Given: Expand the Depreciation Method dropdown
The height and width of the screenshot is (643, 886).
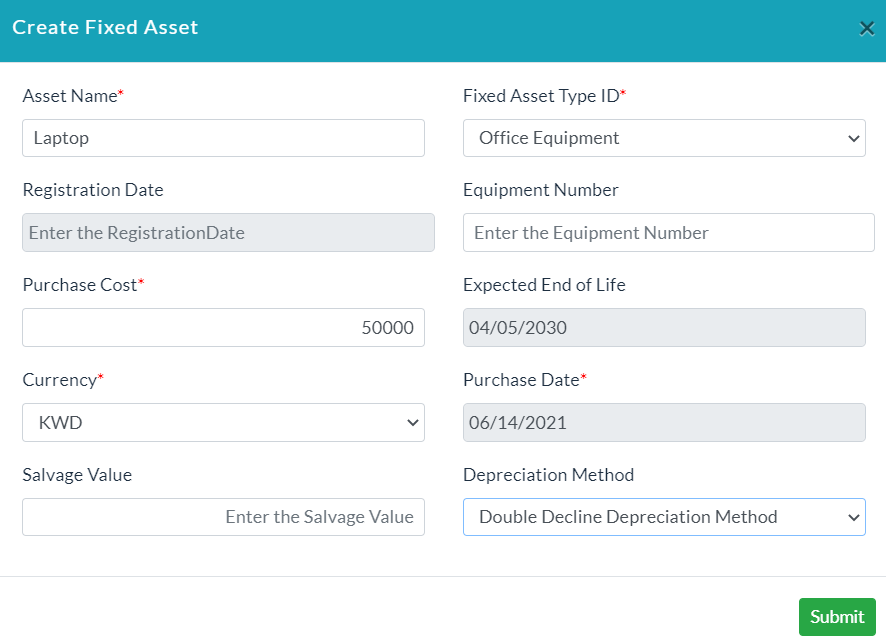Looking at the screenshot, I should pos(664,516).
